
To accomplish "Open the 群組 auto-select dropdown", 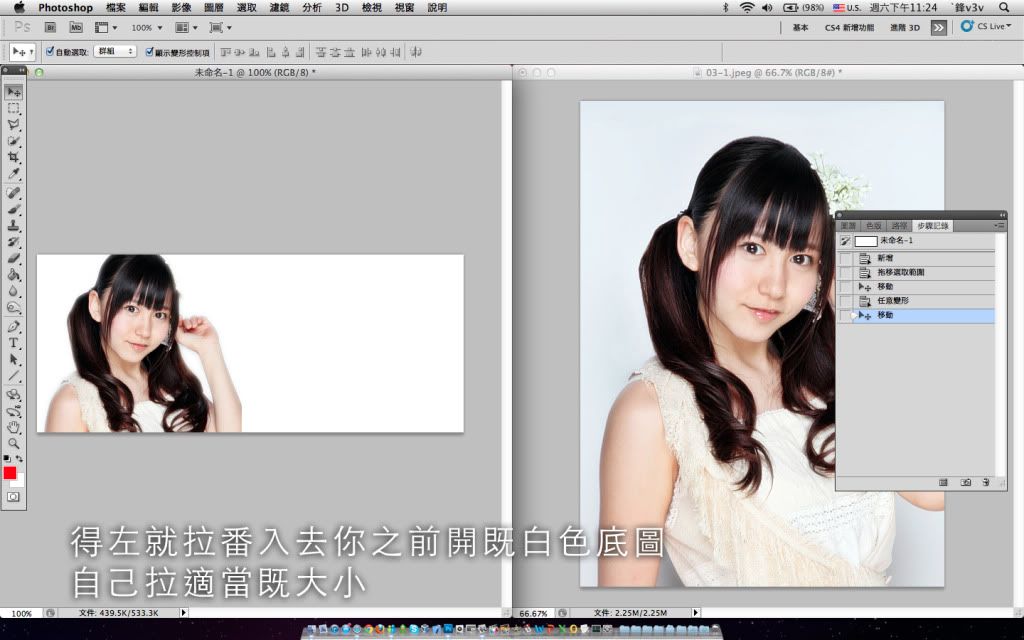I will pyautogui.click(x=115, y=51).
